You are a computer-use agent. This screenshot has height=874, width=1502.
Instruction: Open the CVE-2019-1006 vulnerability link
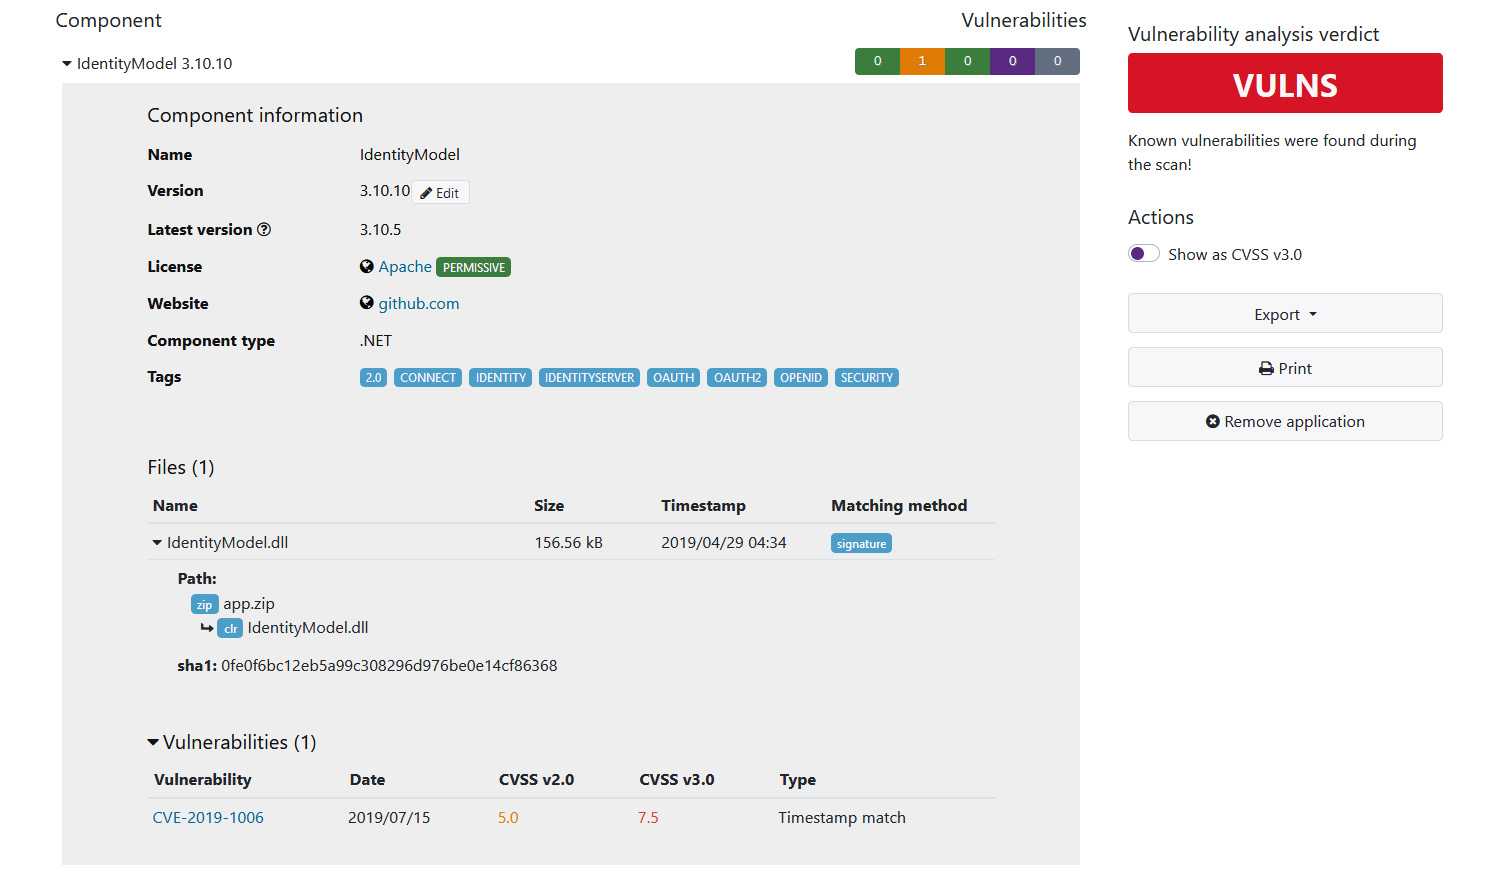(x=208, y=817)
